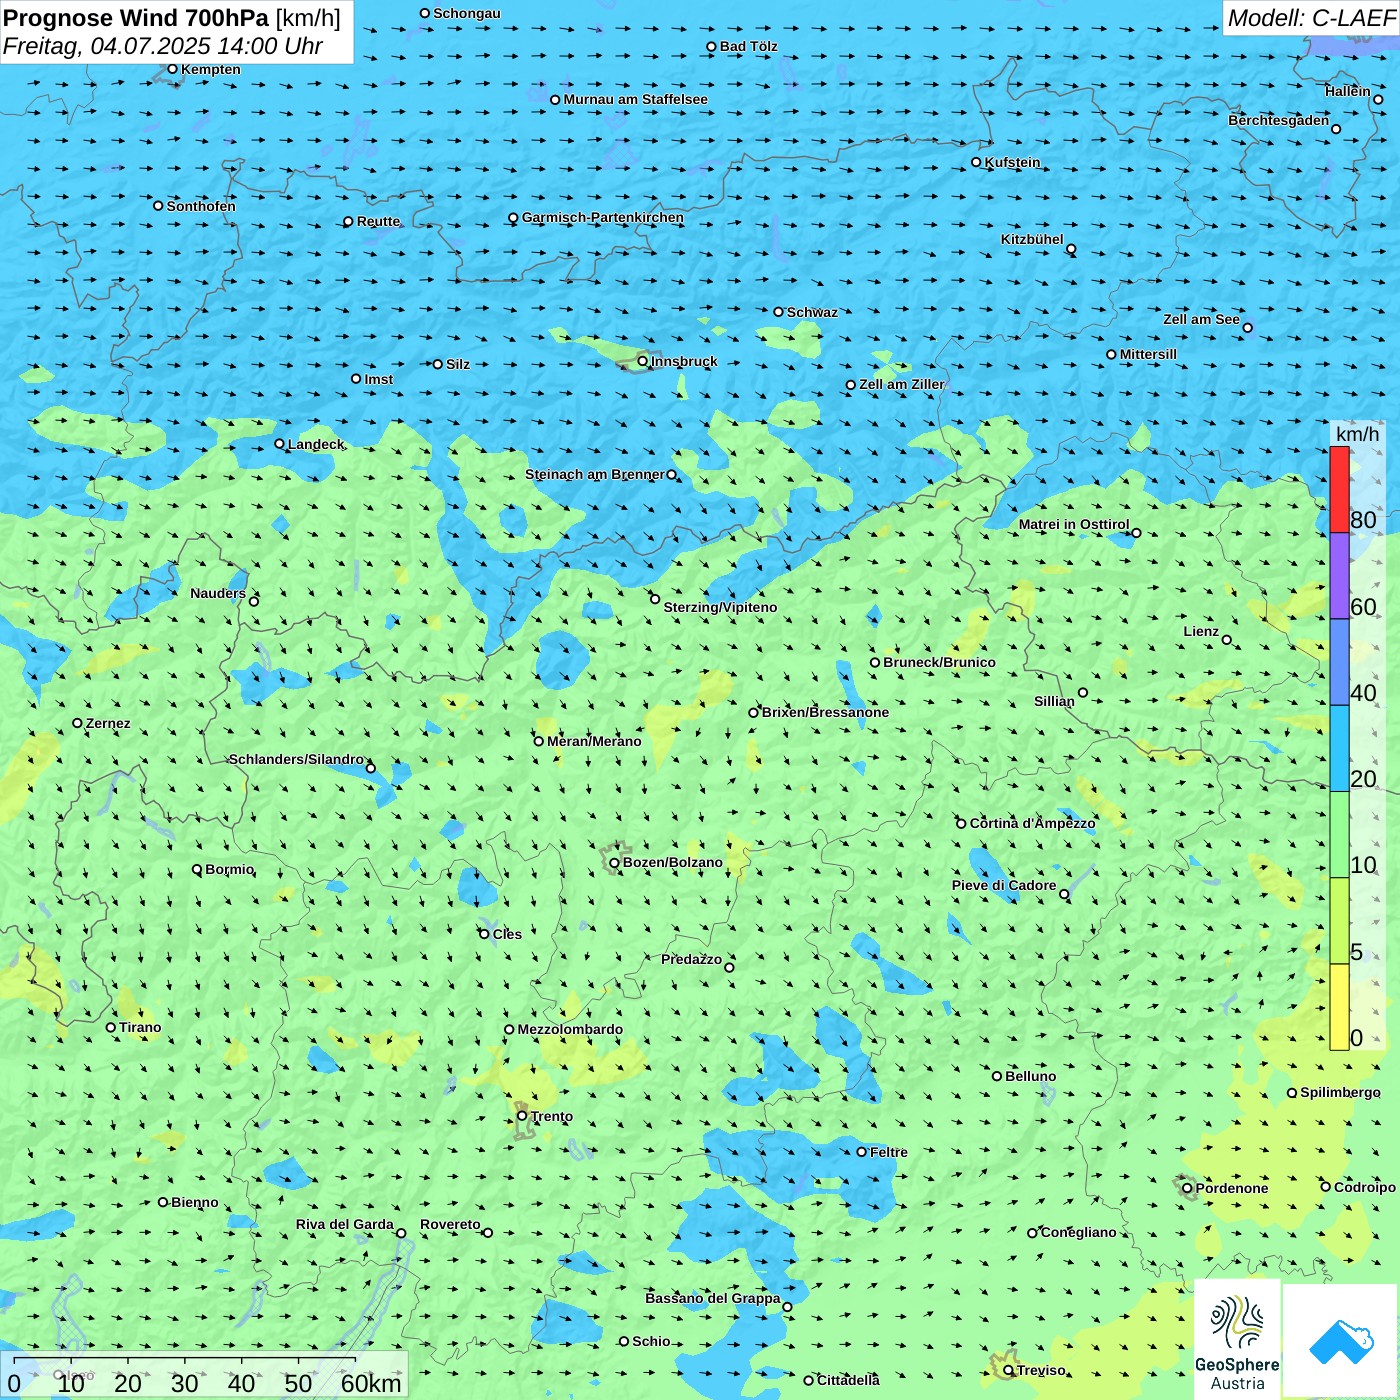Screen dimensions: 1400x1400
Task: Click the Matrei in Osttirol label
Action: [x=1074, y=525]
